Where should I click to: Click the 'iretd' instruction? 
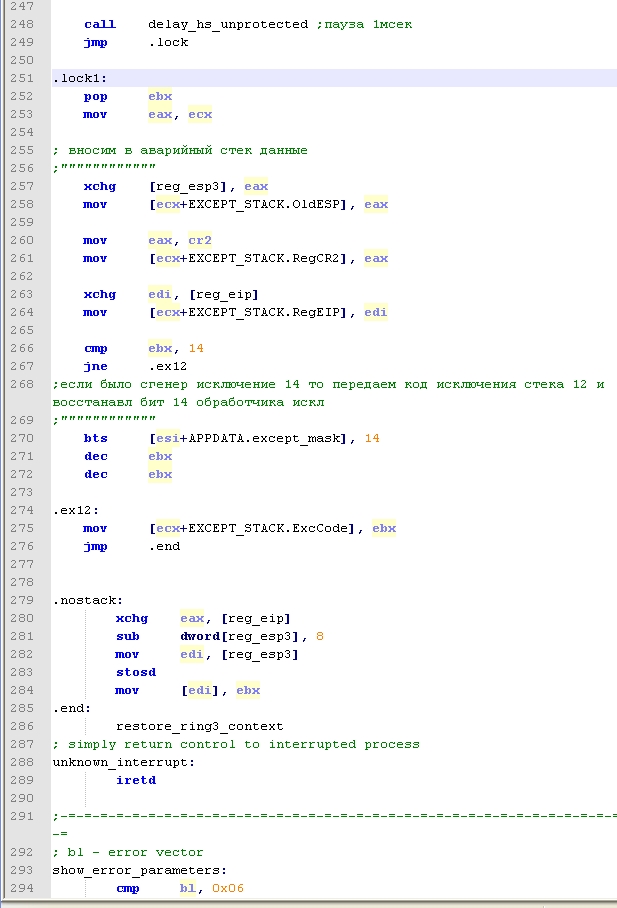coord(136,780)
